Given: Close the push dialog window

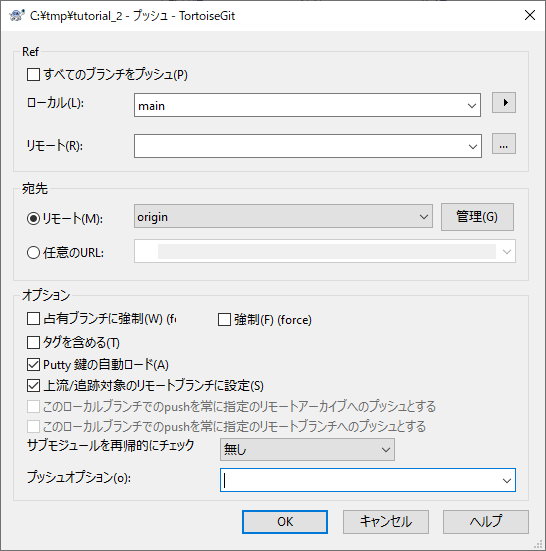Looking at the screenshot, I should pos(529,15).
